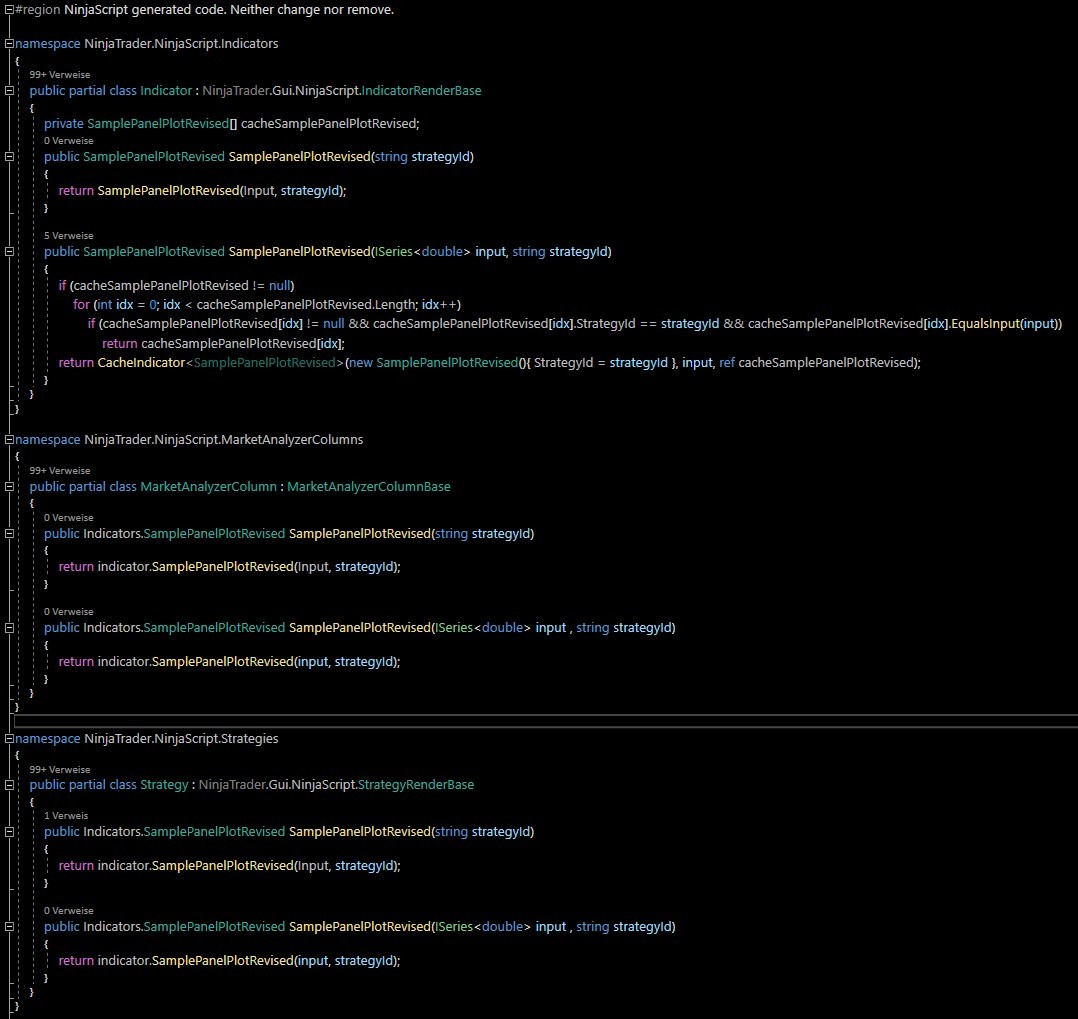Collapse MarketAnalyzerColumn method SamplePanelPlotRevised(string strategyId)
Image resolution: width=1078 pixels, height=1019 pixels.
[x=10, y=534]
